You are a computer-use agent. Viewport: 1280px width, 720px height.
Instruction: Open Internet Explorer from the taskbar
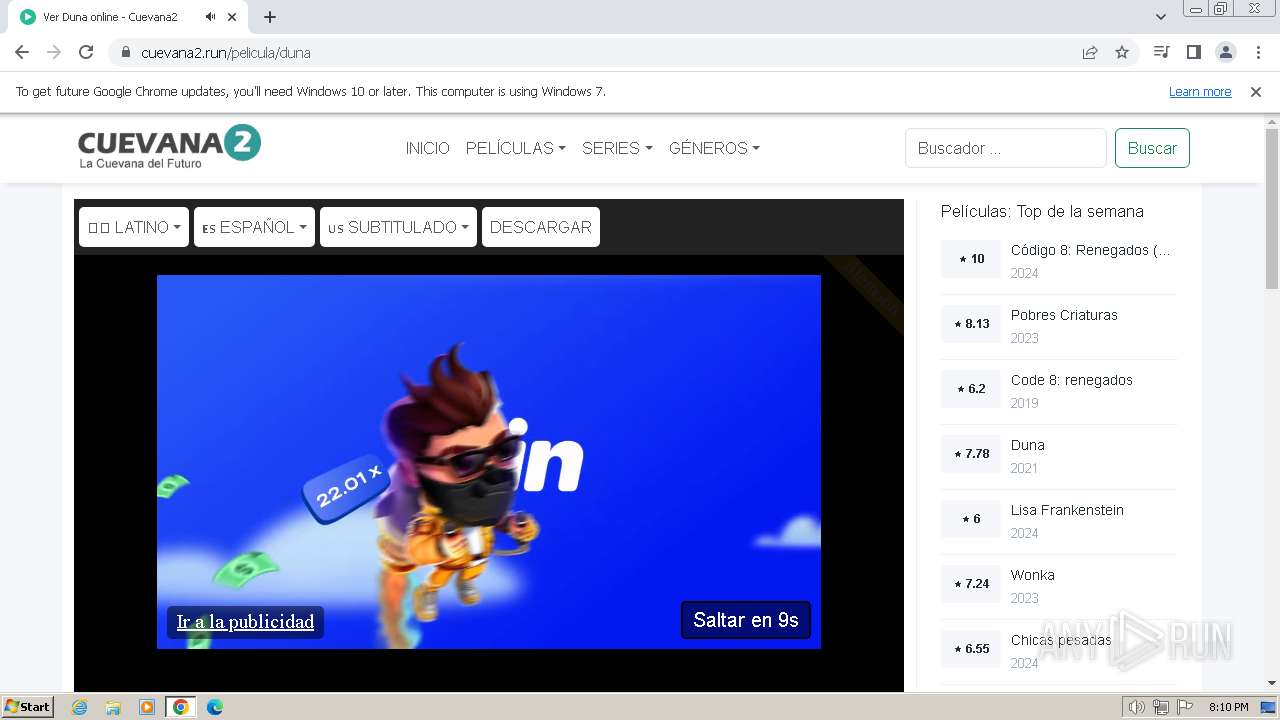click(80, 707)
